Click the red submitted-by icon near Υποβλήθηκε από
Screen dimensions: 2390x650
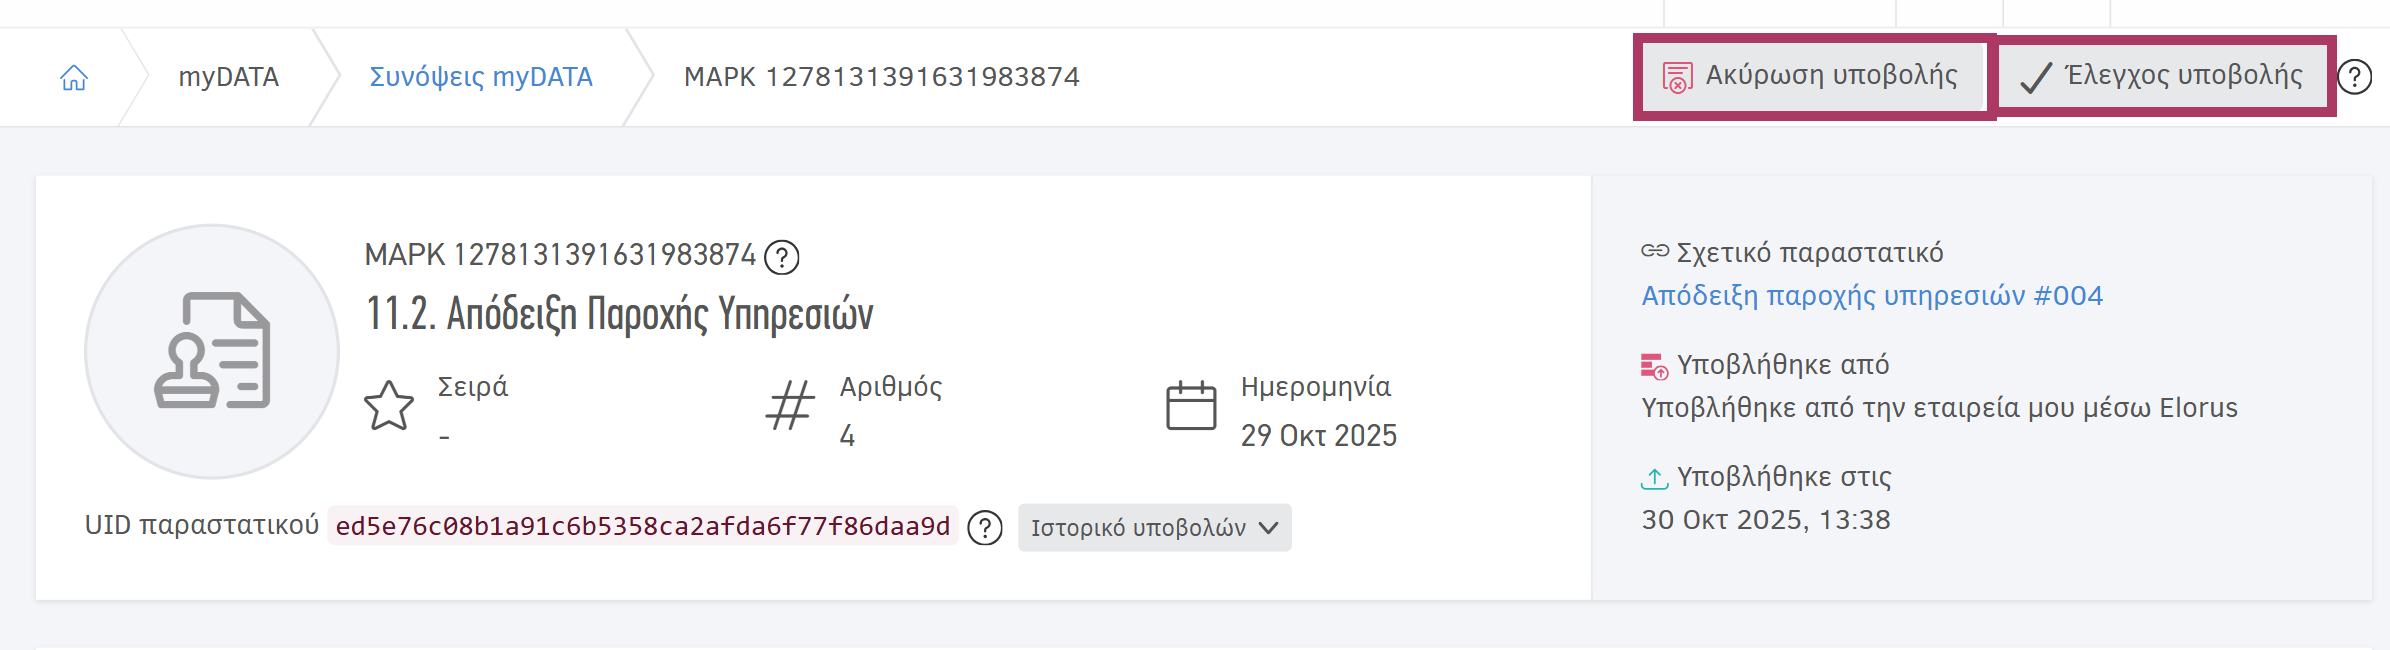(x=1655, y=363)
